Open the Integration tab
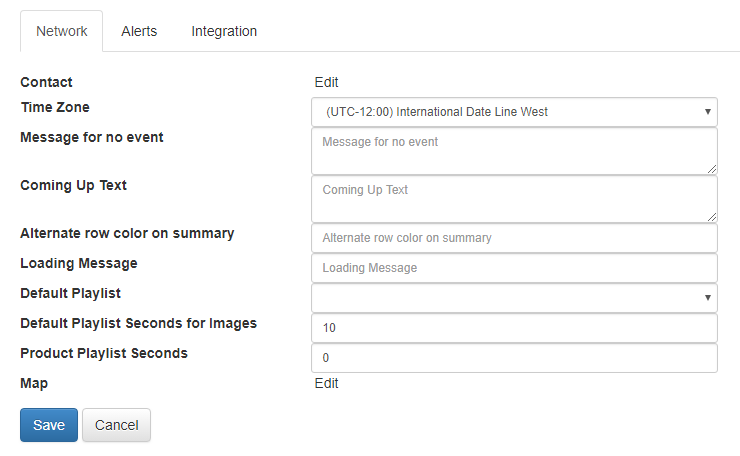Image resolution: width=740 pixels, height=456 pixels. pos(224,31)
